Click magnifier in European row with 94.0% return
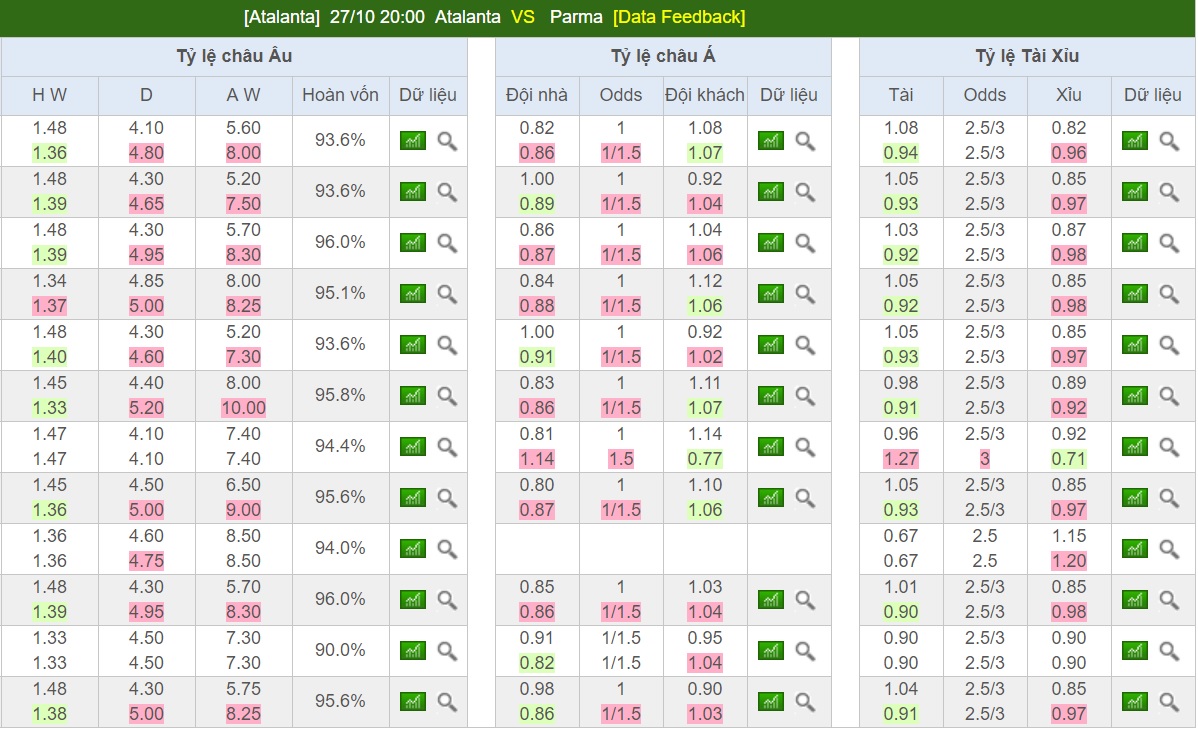The height and width of the screenshot is (729, 1198). pos(447,549)
